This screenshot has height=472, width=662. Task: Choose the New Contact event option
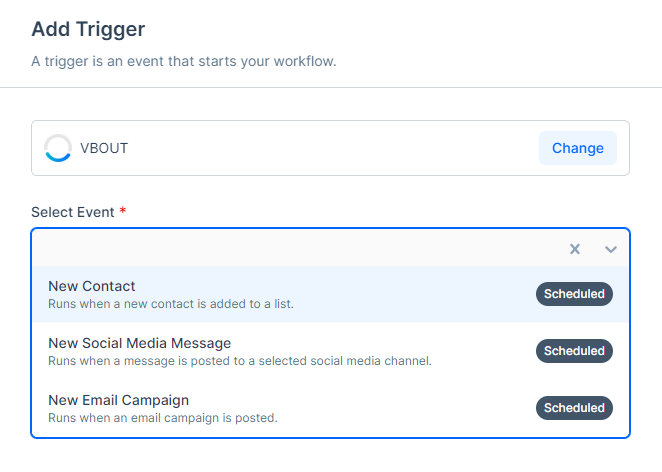point(331,294)
